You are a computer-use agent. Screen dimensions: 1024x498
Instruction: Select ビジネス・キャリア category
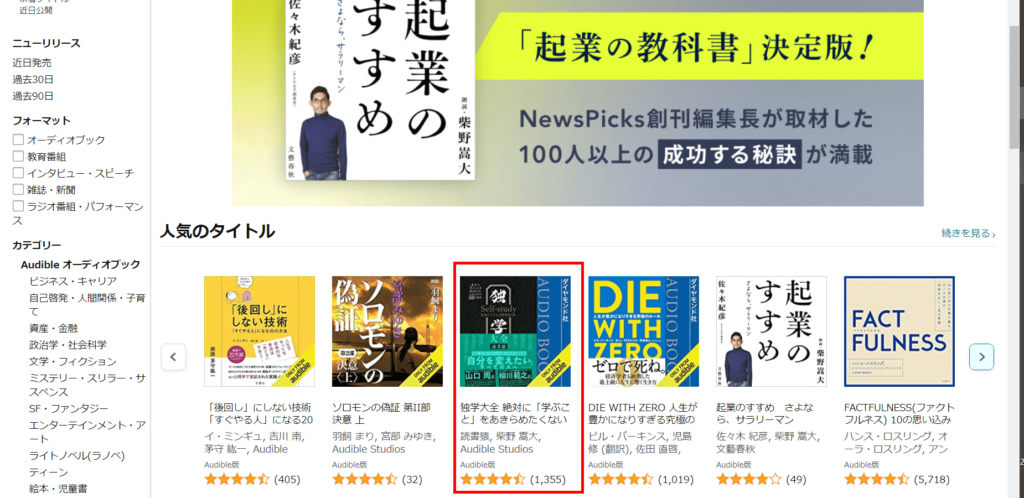tap(73, 281)
